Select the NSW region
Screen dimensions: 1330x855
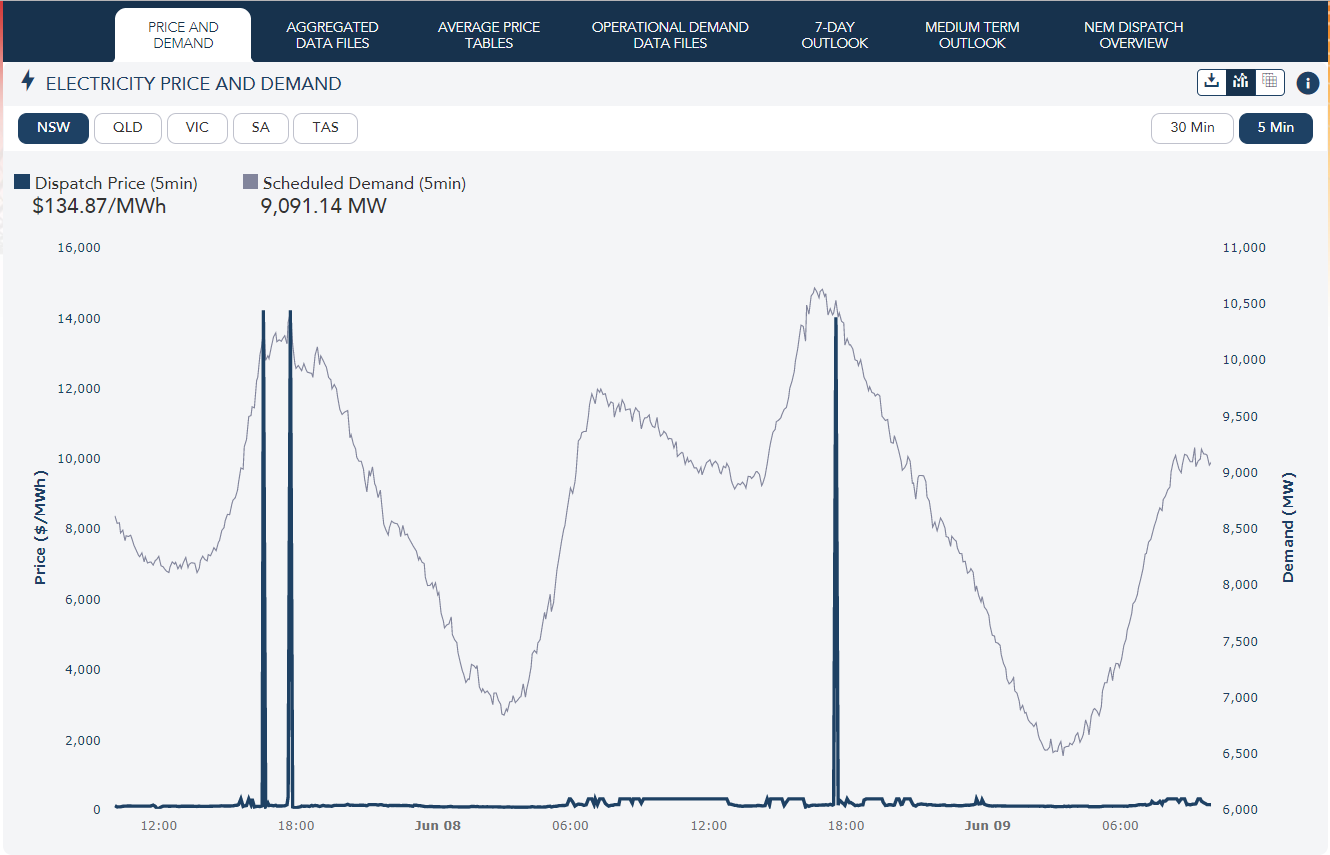tap(54, 128)
